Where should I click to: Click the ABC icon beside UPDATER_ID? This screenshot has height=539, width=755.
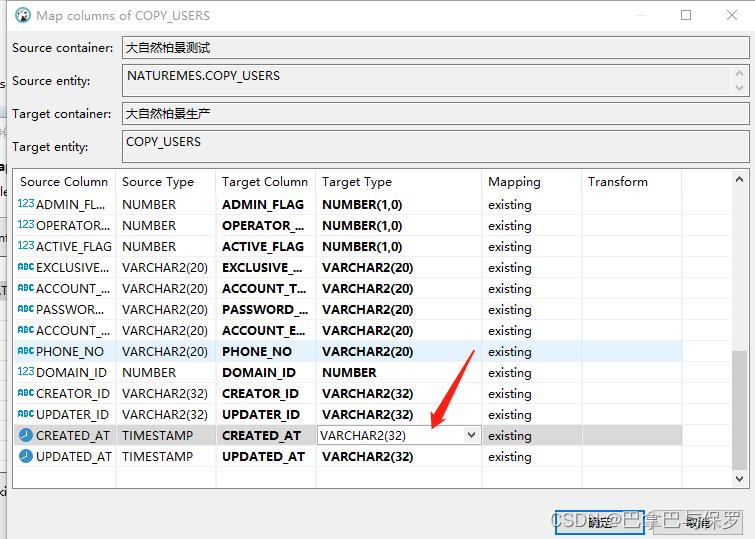(x=25, y=414)
